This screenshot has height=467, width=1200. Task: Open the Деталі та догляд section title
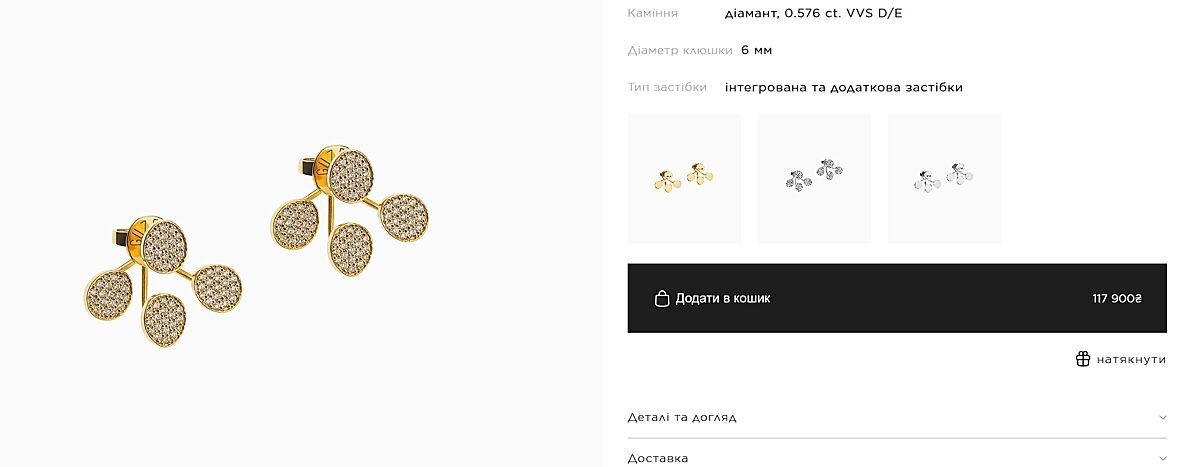click(682, 417)
